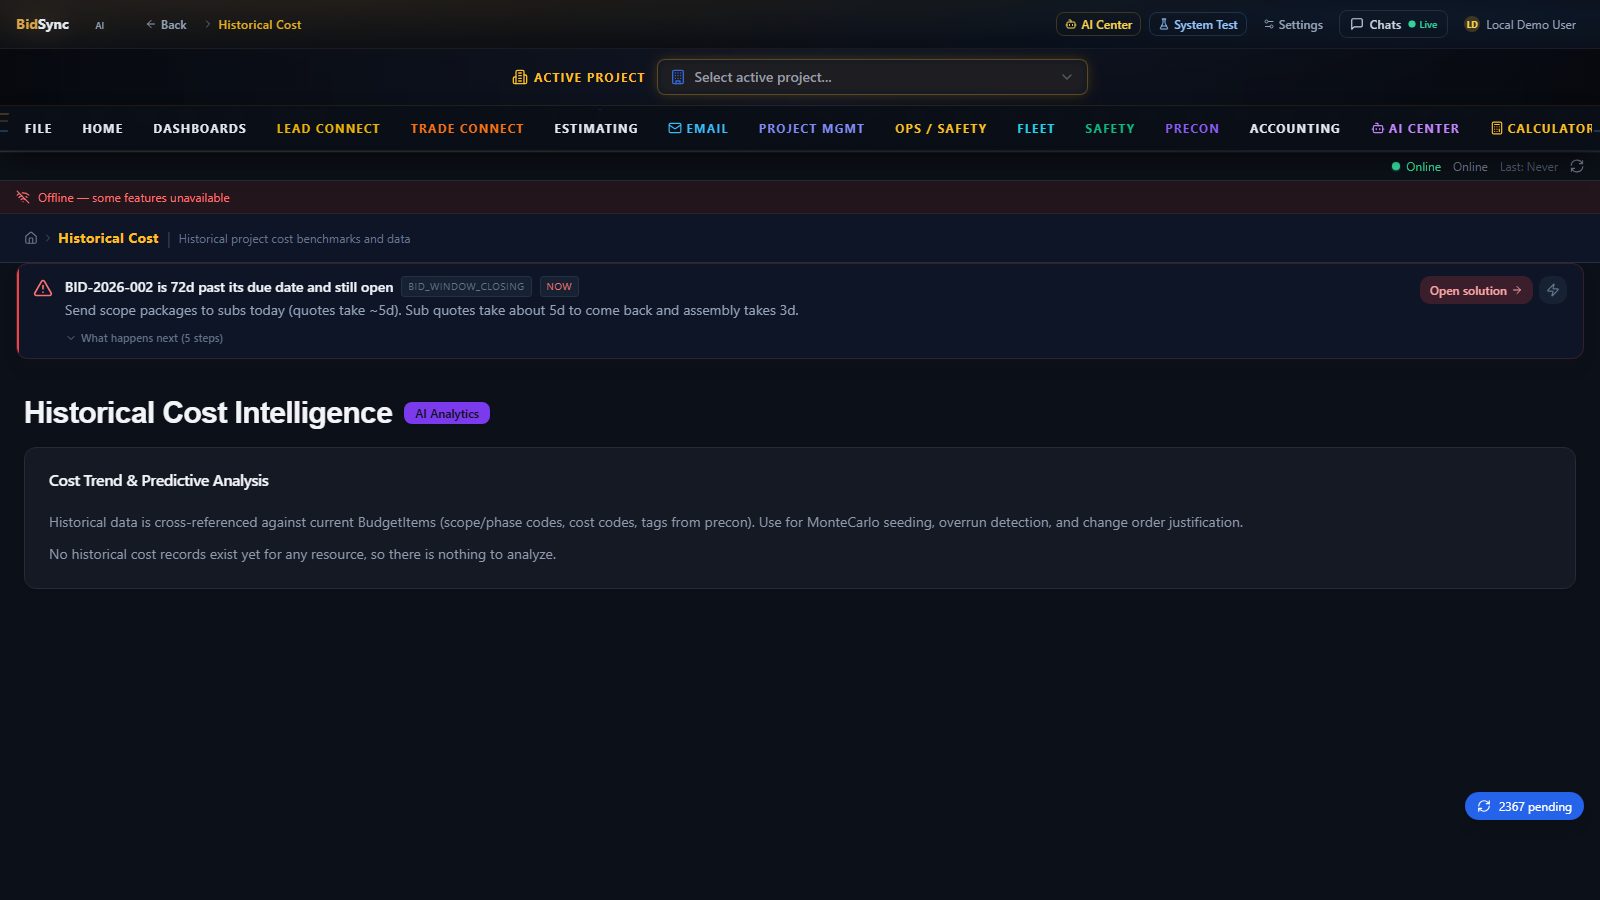This screenshot has width=1600, height=900.
Task: Open the LEAD CONNECT menu
Action: 328,128
